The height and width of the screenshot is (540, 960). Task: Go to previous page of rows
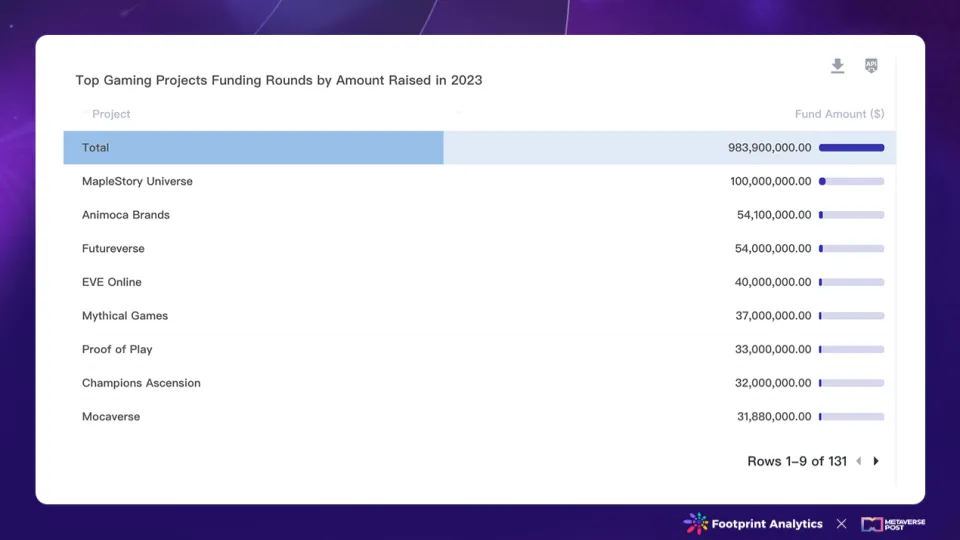(x=859, y=461)
